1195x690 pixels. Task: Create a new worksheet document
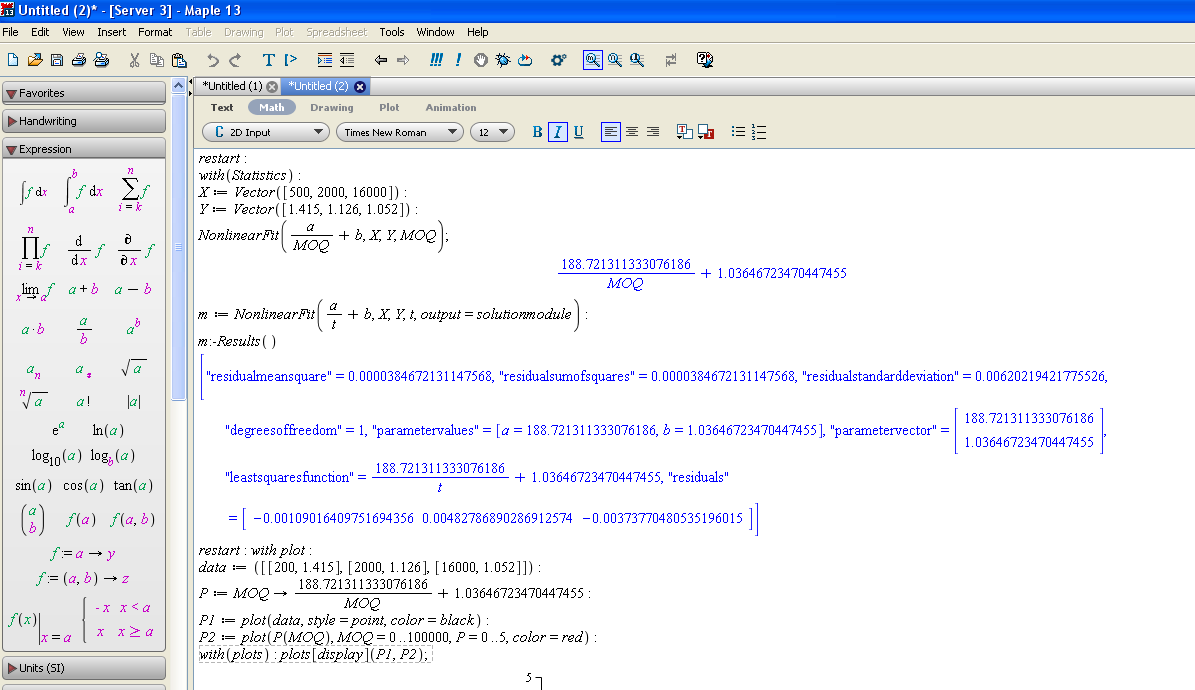pos(13,60)
